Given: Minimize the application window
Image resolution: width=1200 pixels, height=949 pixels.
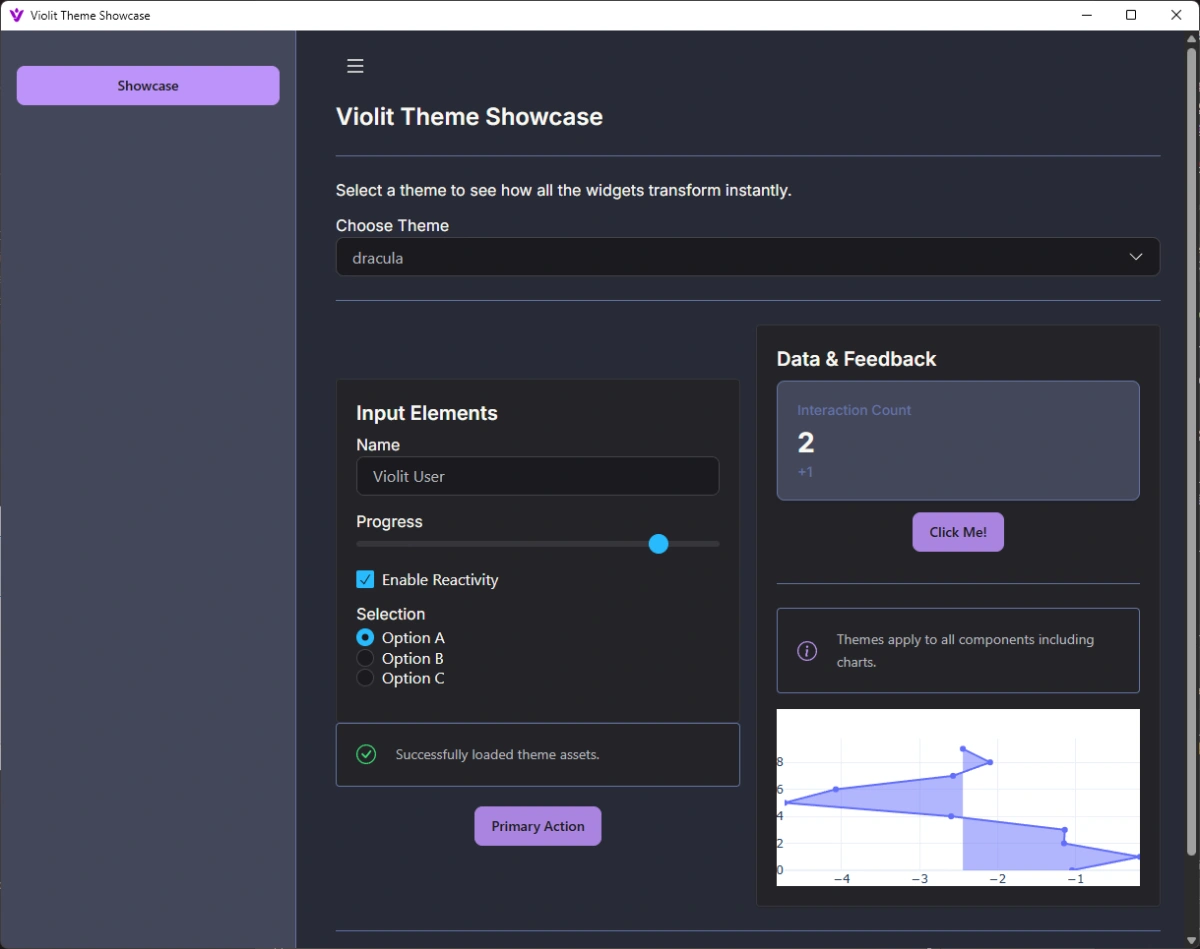Looking at the screenshot, I should click(1085, 15).
